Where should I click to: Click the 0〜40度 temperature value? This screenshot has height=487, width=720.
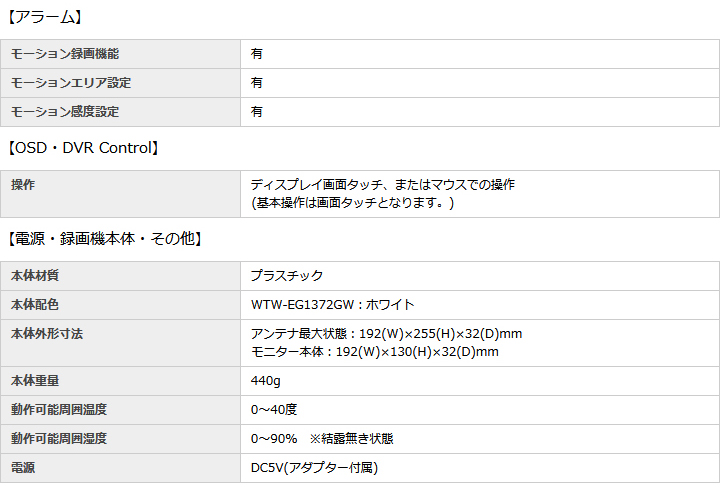274,410
